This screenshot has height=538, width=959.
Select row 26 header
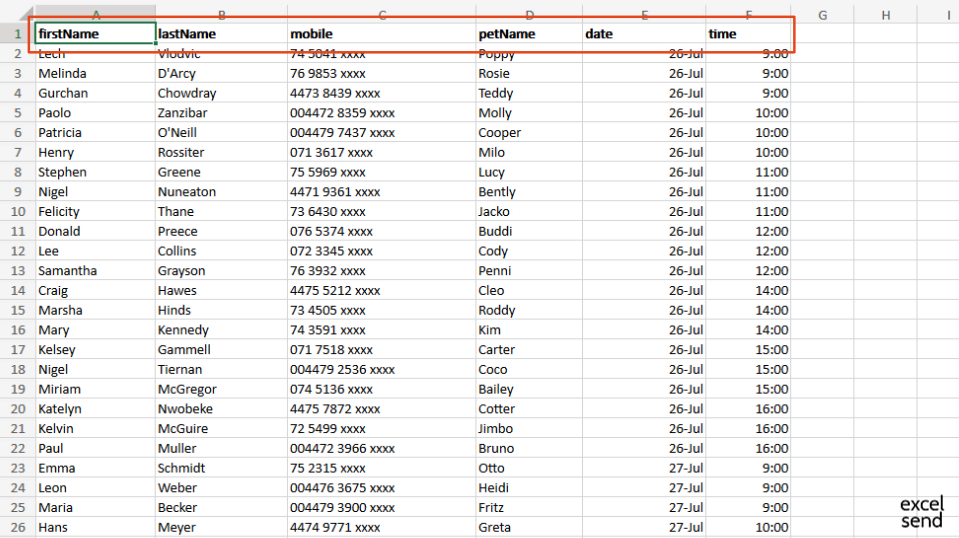18,527
